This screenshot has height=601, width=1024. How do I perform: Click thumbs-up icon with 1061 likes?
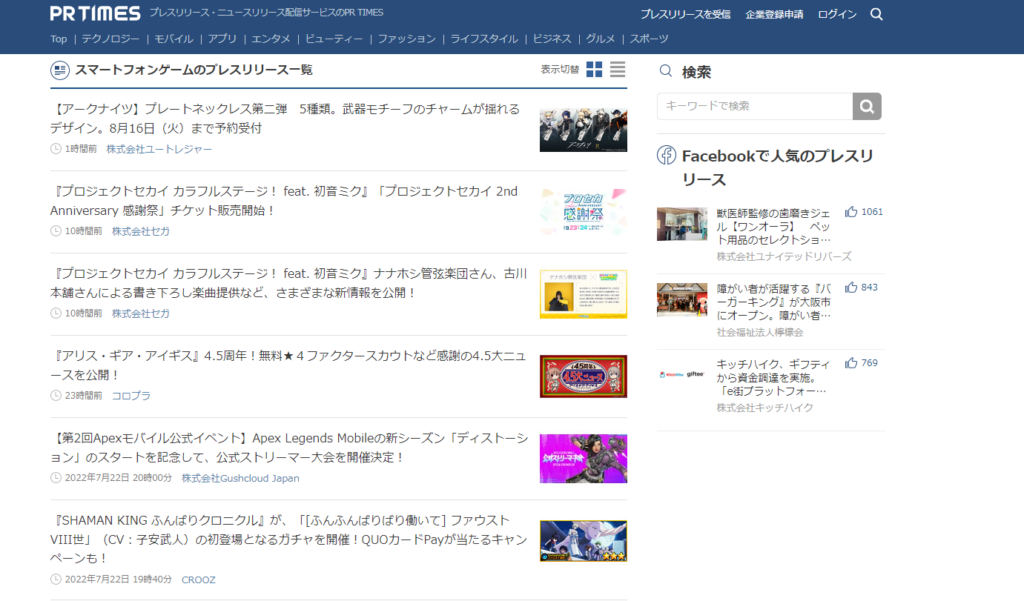coord(851,212)
